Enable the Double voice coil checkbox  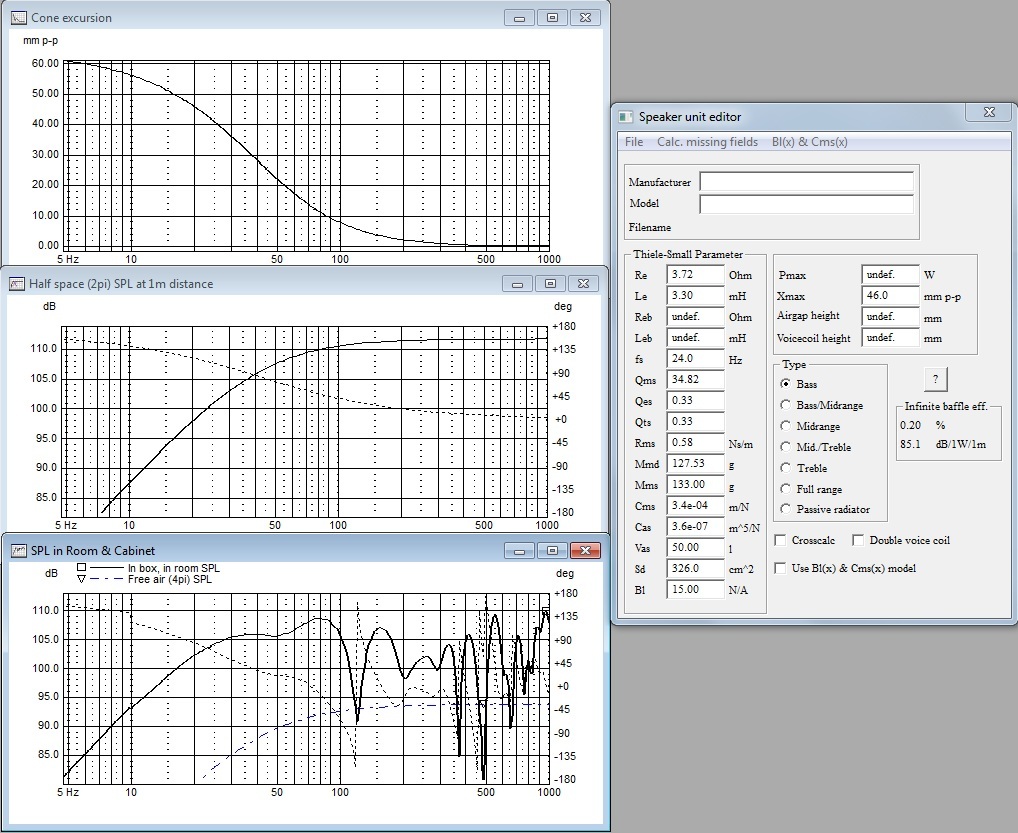coord(858,541)
